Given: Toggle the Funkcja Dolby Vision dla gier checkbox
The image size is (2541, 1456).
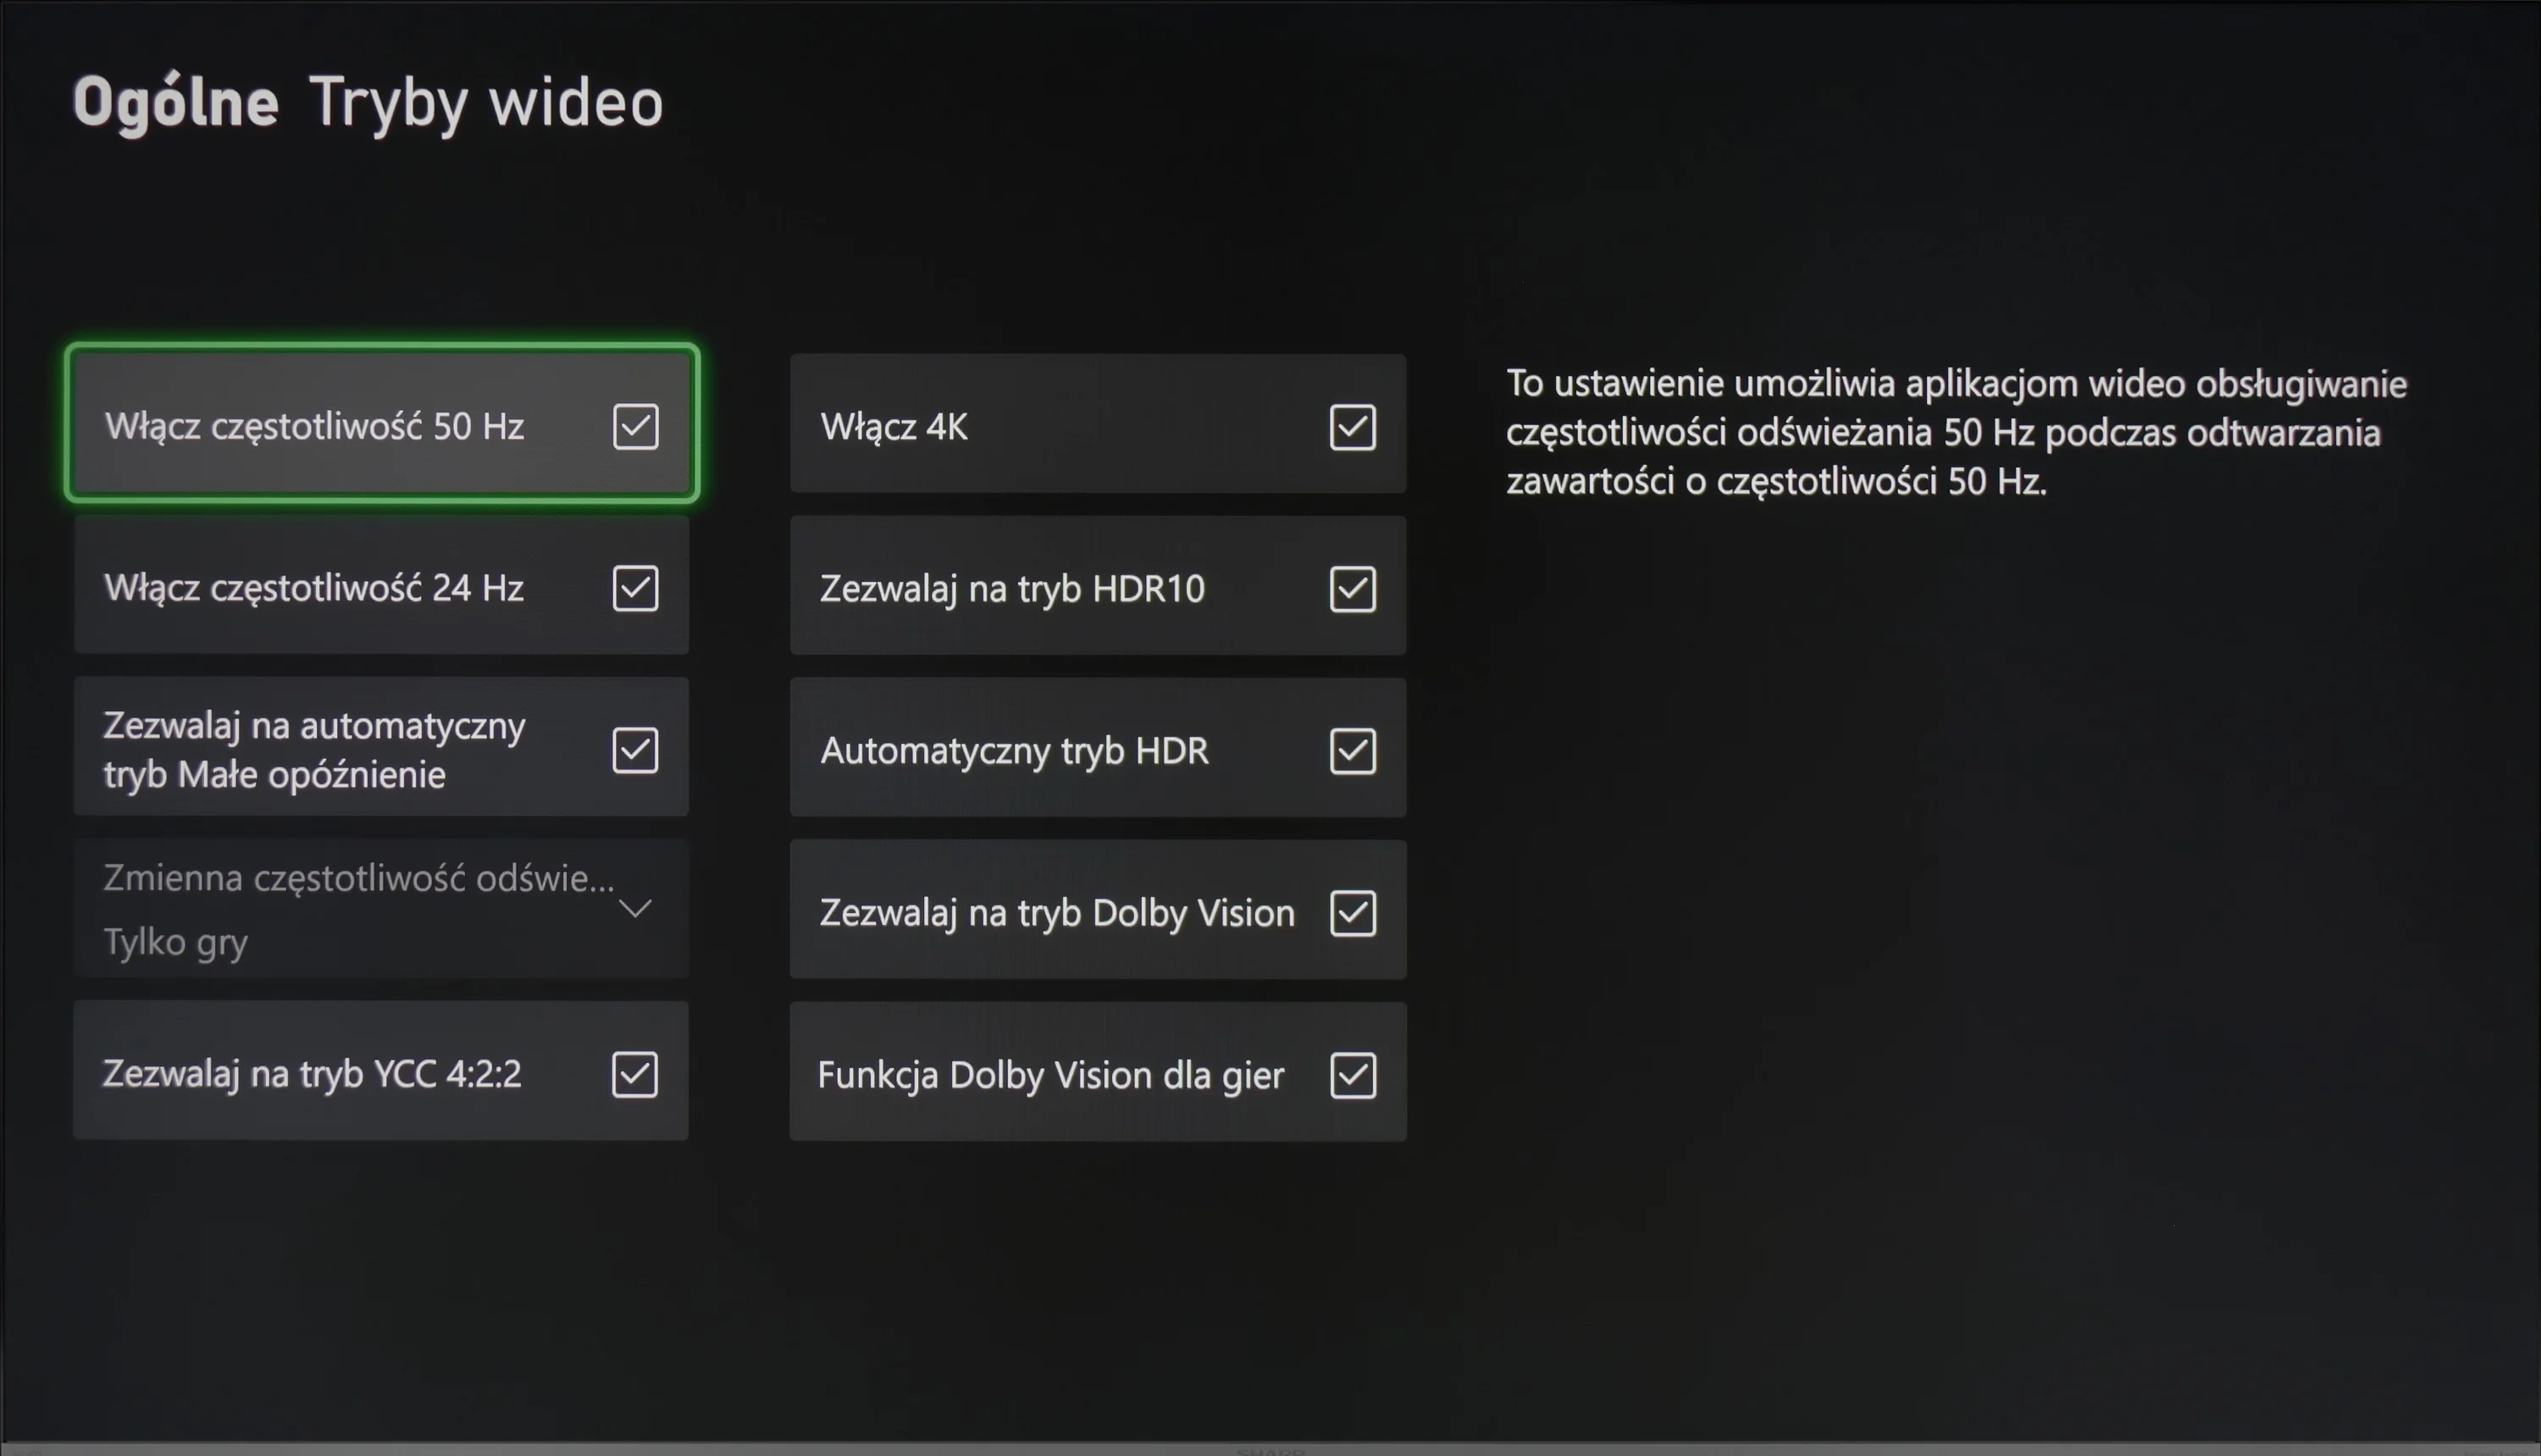Looking at the screenshot, I should 1353,1075.
